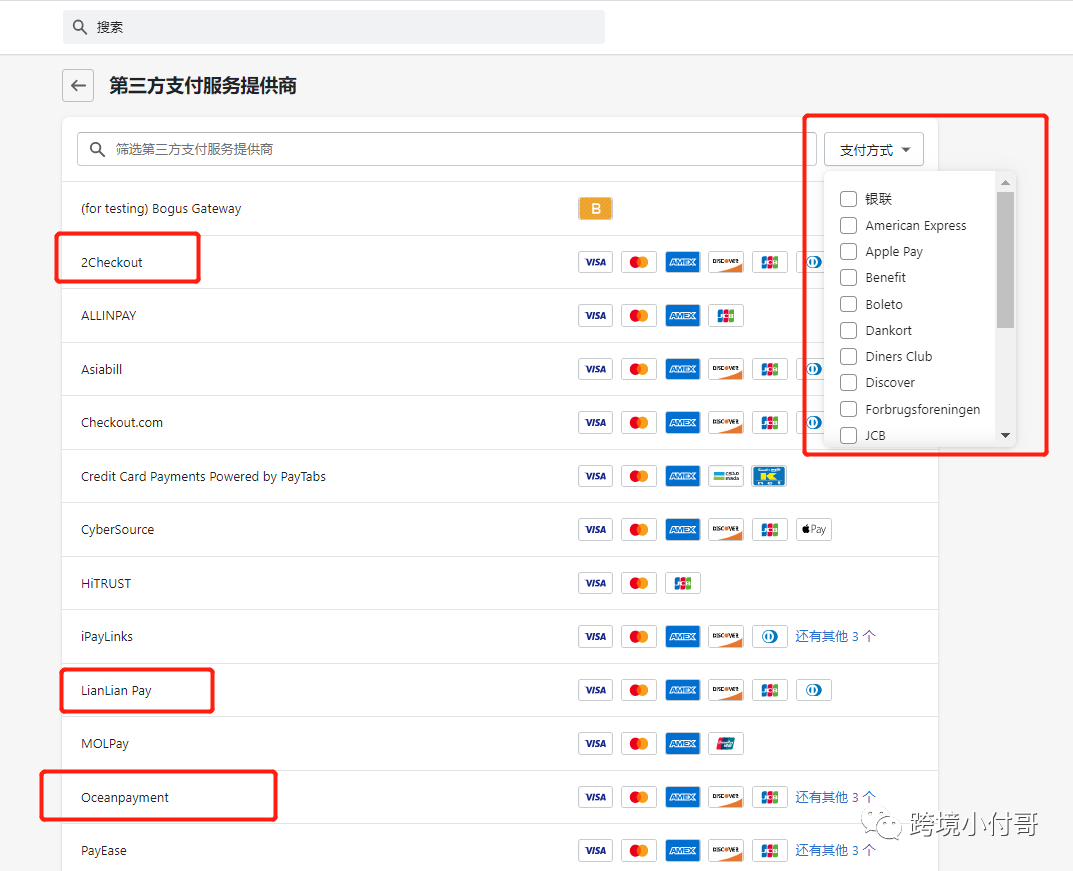Click the search magnifier icon in the top bar

click(x=79, y=27)
